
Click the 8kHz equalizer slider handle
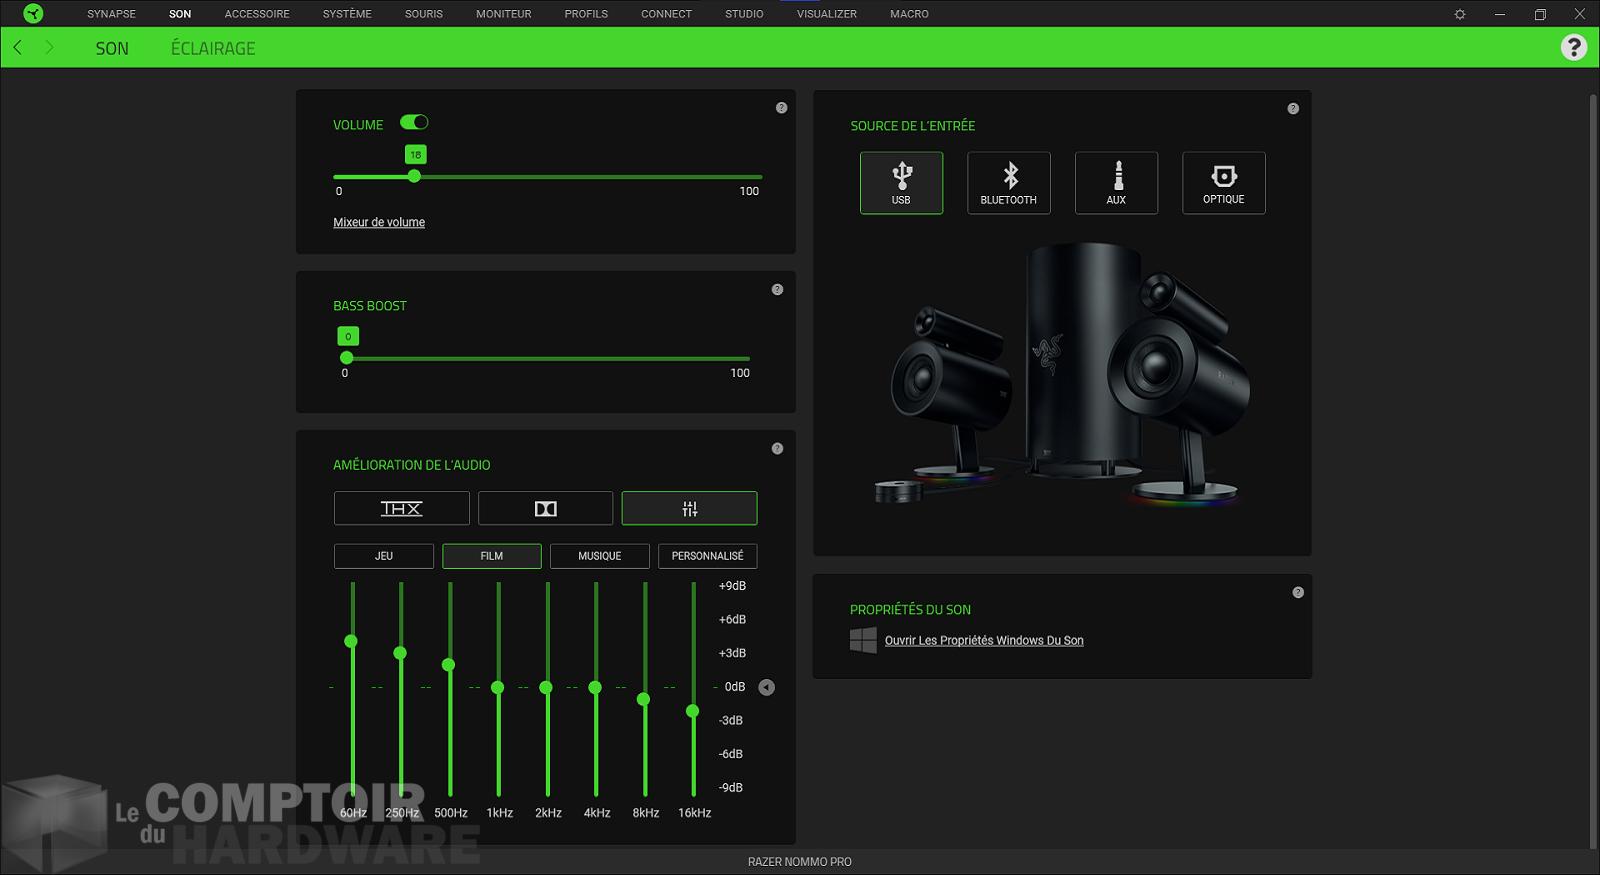(x=644, y=699)
